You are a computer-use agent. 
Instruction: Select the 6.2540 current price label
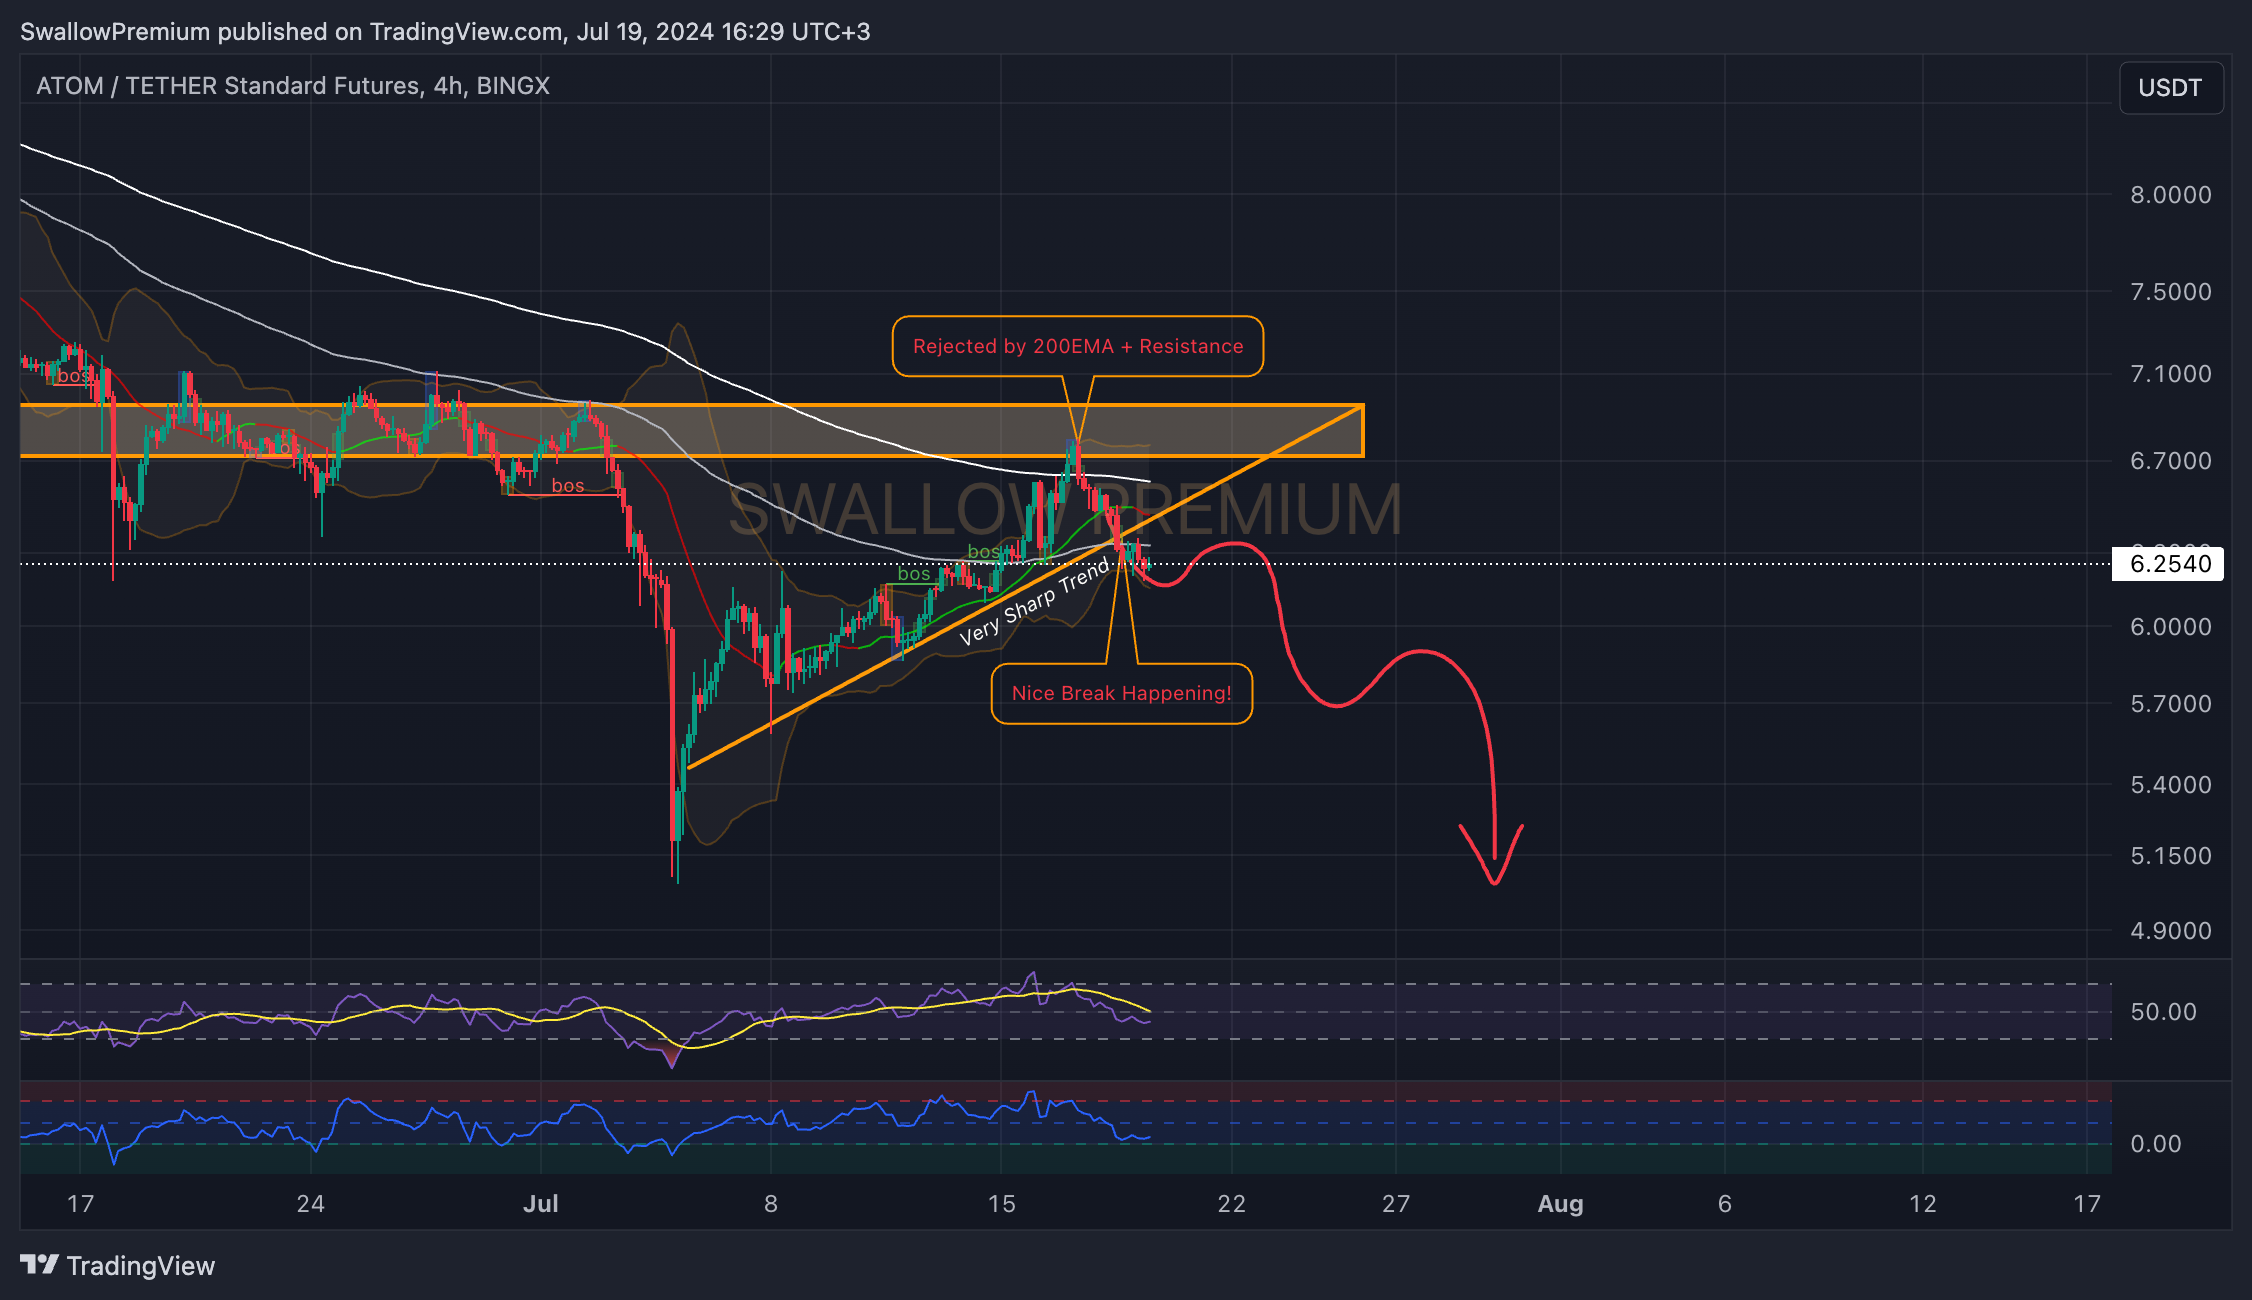[x=2168, y=564]
